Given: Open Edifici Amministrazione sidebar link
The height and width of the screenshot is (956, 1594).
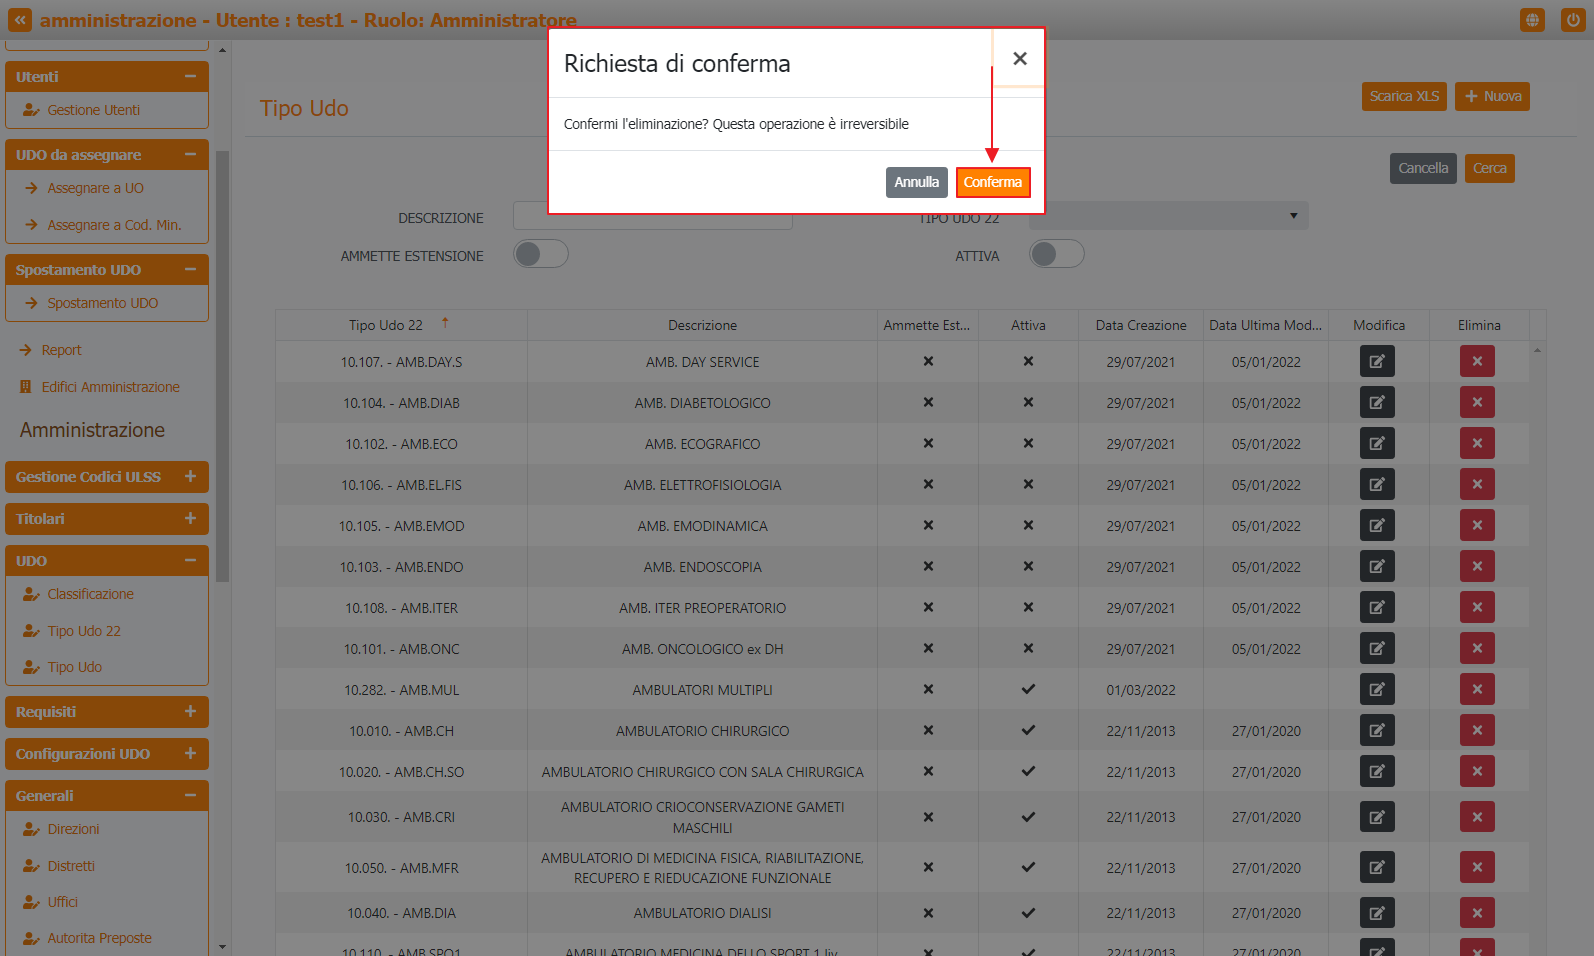Looking at the screenshot, I should (110, 387).
